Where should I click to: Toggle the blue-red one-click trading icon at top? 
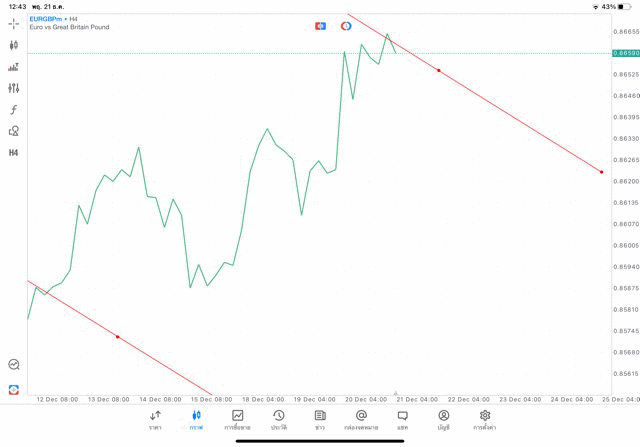[x=320, y=25]
